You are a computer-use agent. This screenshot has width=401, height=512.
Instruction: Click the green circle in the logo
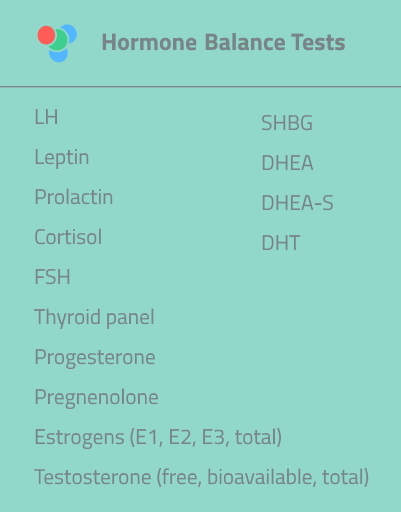click(58, 40)
